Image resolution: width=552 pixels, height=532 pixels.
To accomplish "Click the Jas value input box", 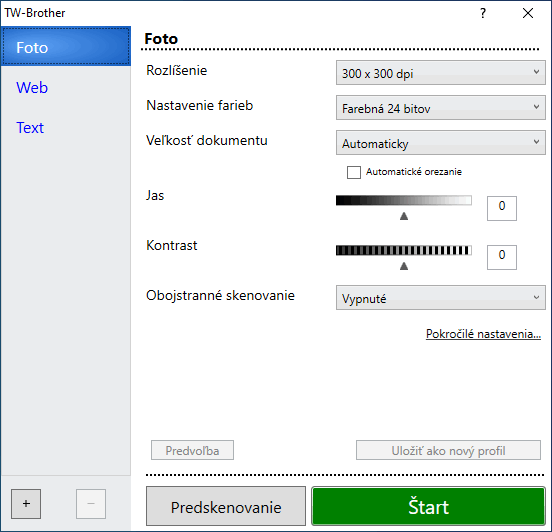I will [502, 208].
